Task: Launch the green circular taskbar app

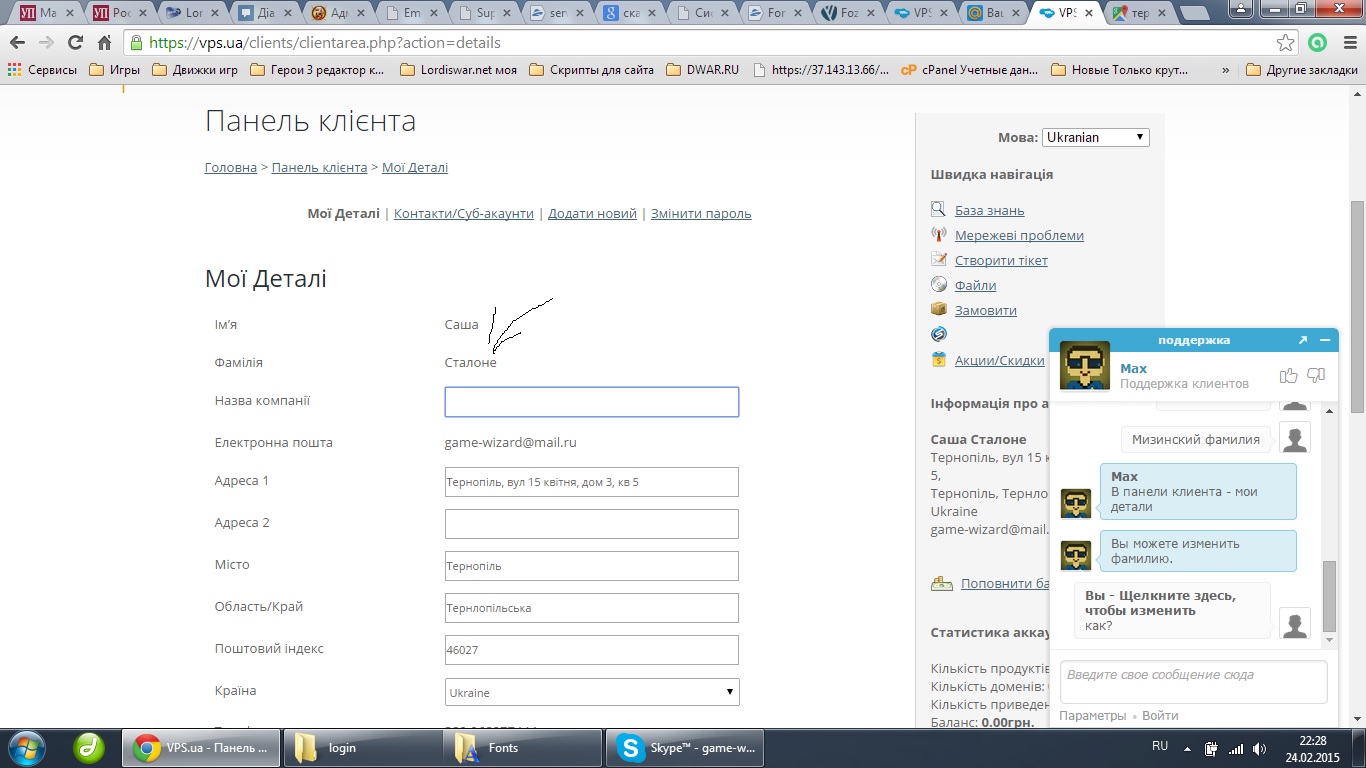Action: [x=91, y=747]
